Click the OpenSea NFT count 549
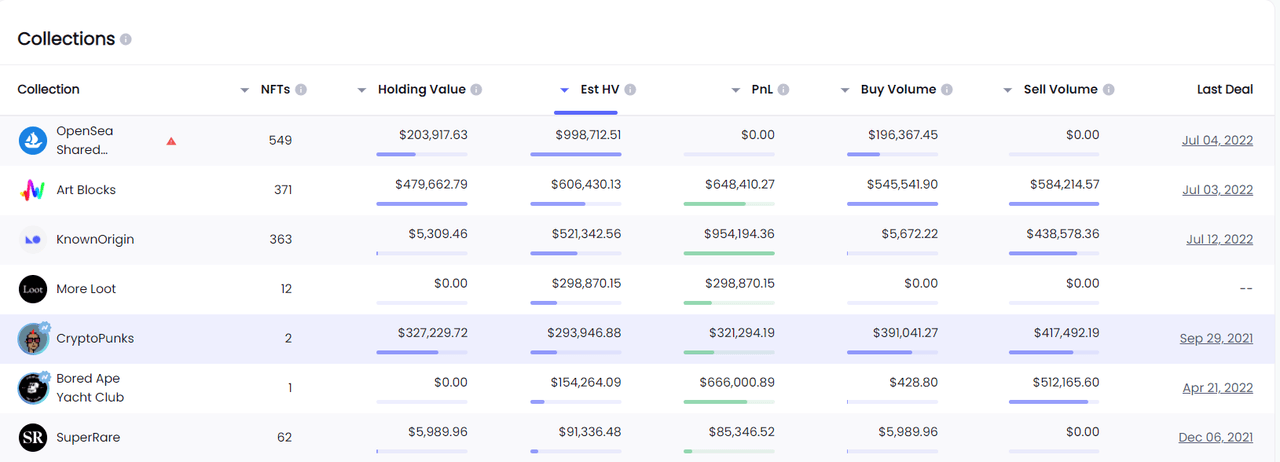This screenshot has height=462, width=1280. [x=280, y=140]
